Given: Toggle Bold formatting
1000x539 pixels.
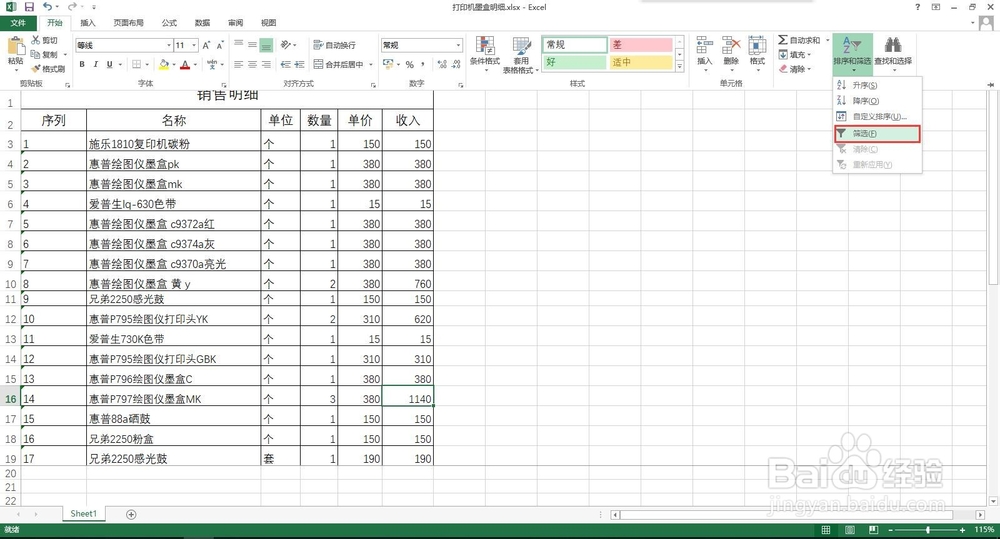Looking at the screenshot, I should (x=82, y=64).
